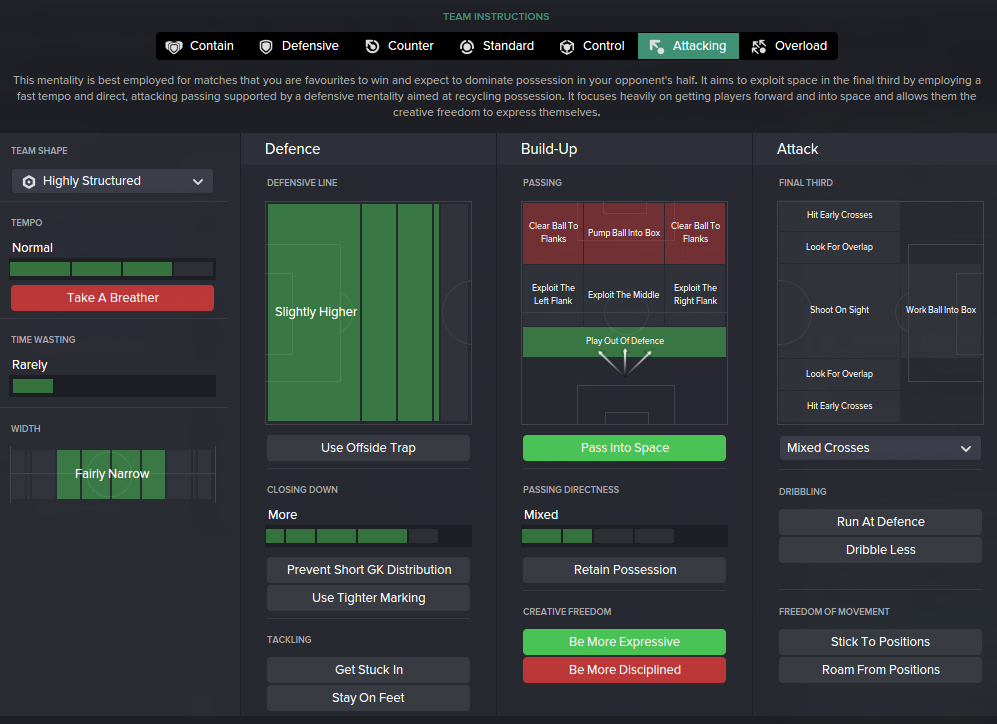This screenshot has height=724, width=997.
Task: Toggle Pass Into Space off
Action: pos(624,447)
